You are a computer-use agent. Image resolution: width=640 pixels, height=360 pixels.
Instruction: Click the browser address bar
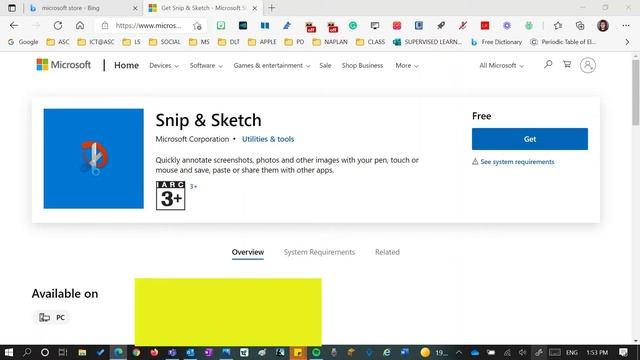149,26
